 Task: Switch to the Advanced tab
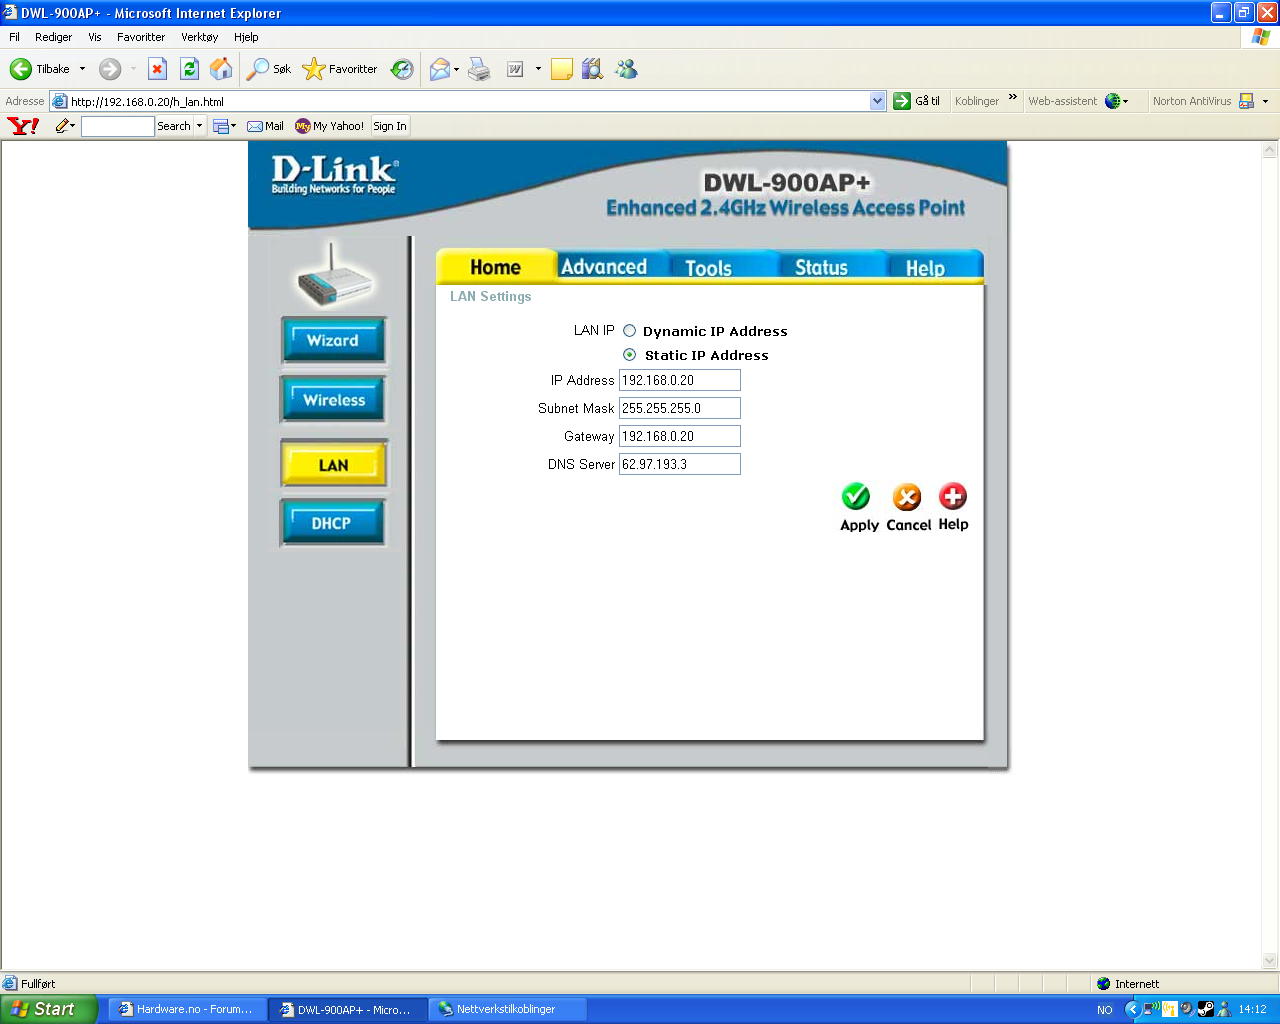click(604, 266)
